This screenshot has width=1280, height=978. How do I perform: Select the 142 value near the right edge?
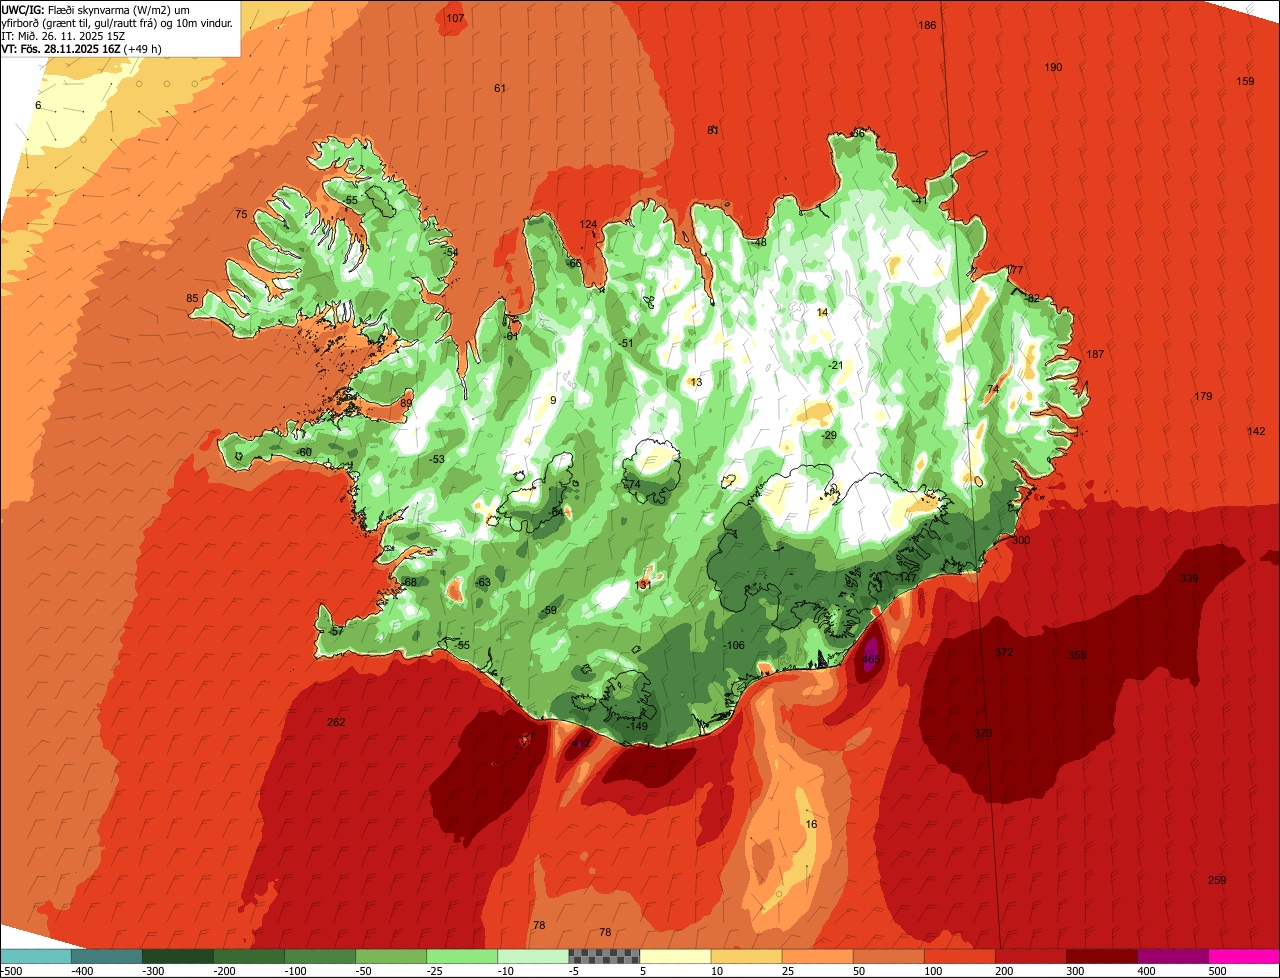pyautogui.click(x=1256, y=431)
